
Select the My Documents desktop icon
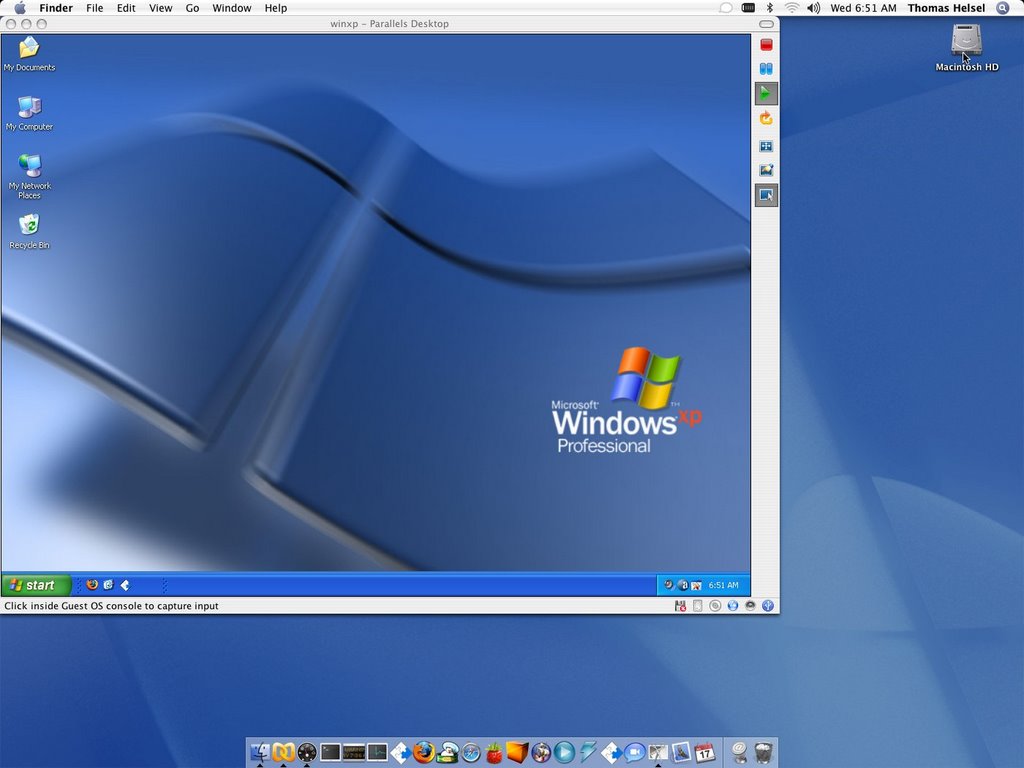(29, 54)
